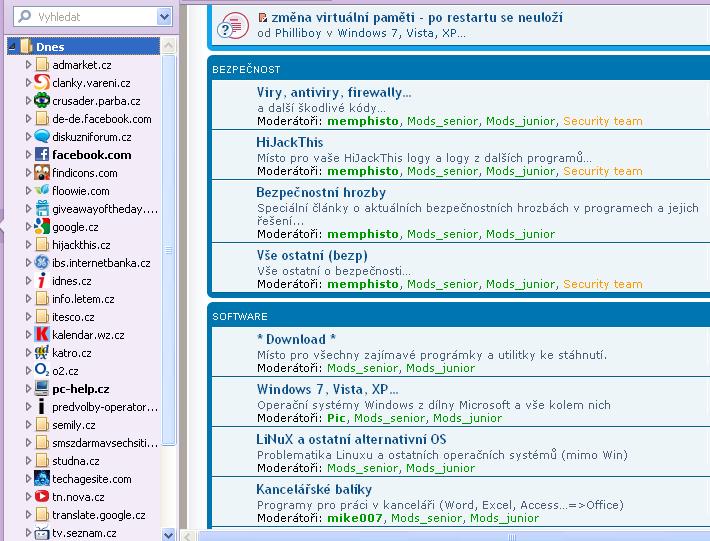Expand the idnes.cz history entry
Screen dimensions: 710x541
click(x=29, y=281)
